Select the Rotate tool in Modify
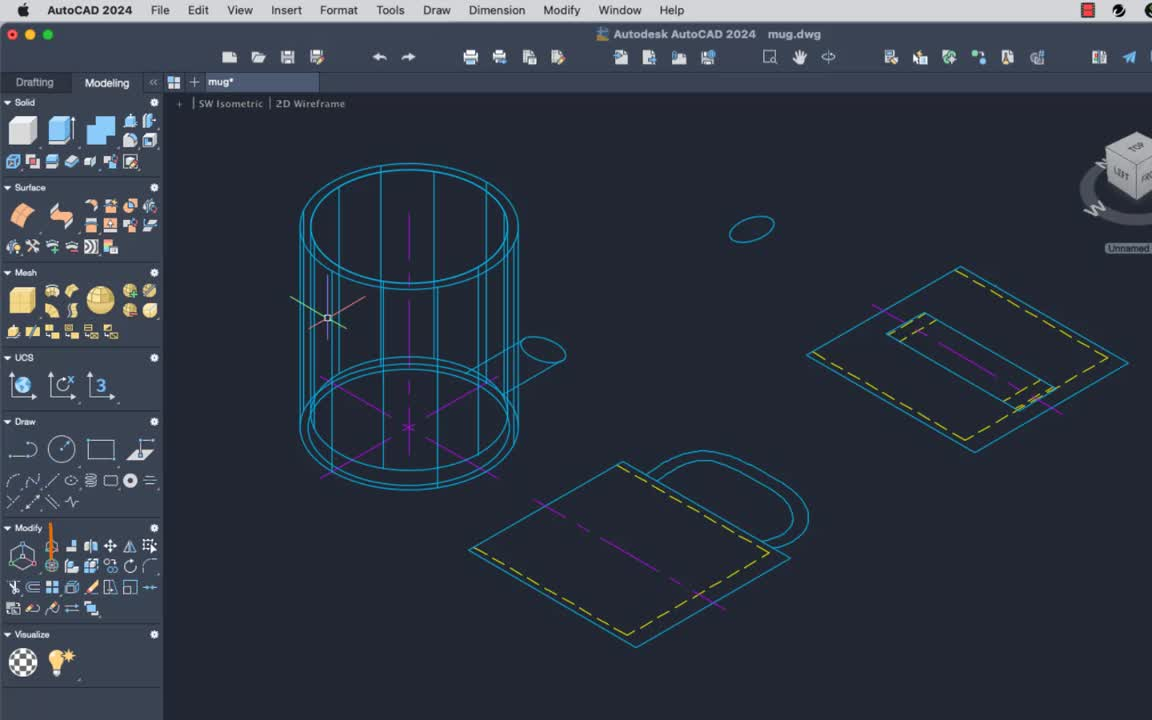The image size is (1152, 720). point(130,566)
